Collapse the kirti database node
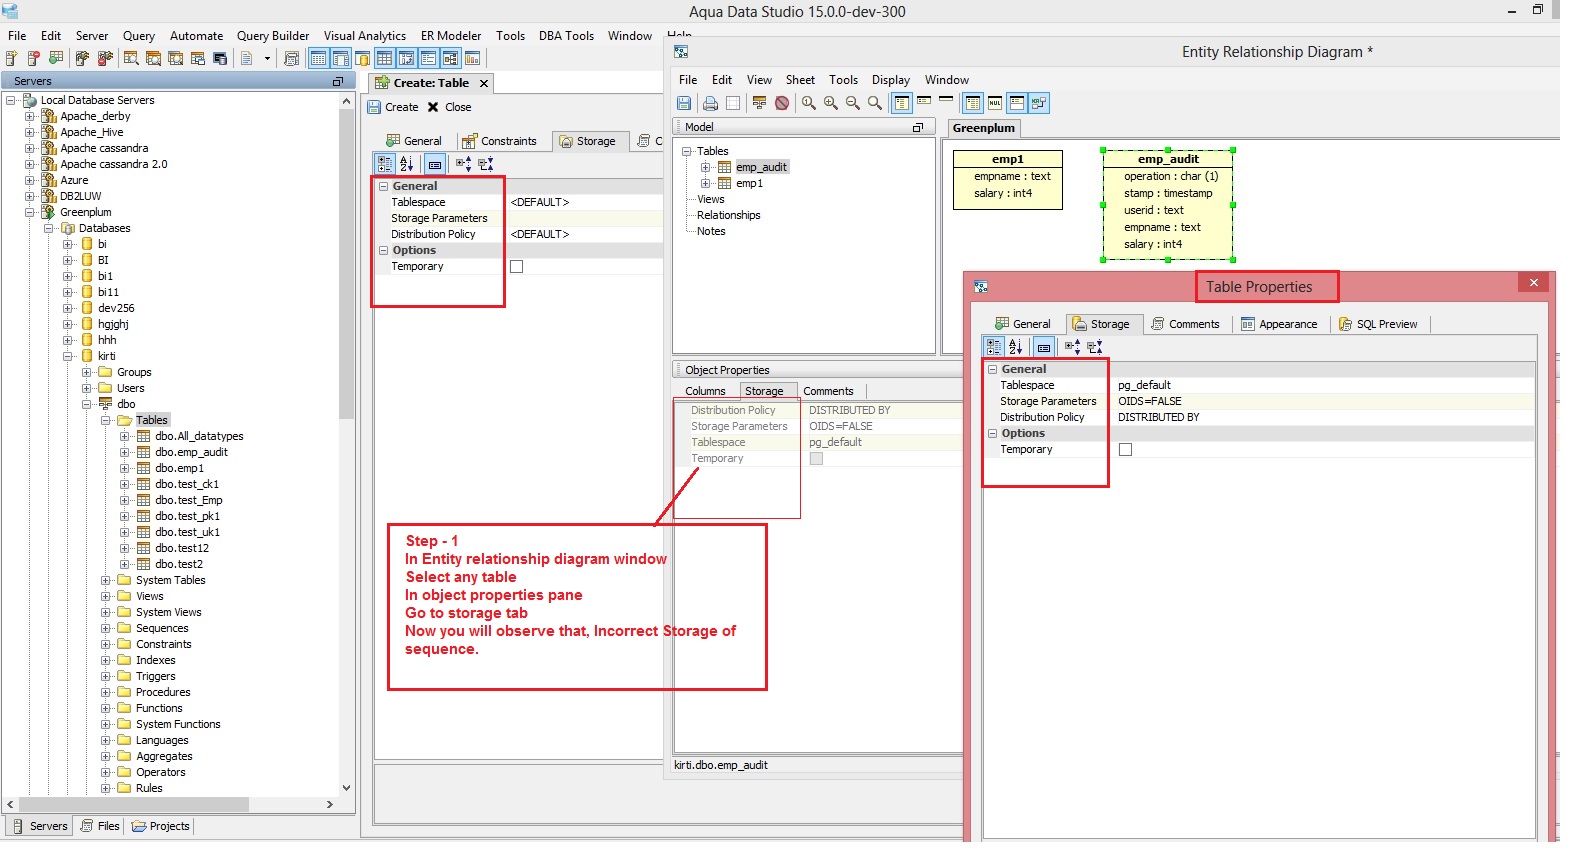The height and width of the screenshot is (860, 1592). click(x=68, y=356)
